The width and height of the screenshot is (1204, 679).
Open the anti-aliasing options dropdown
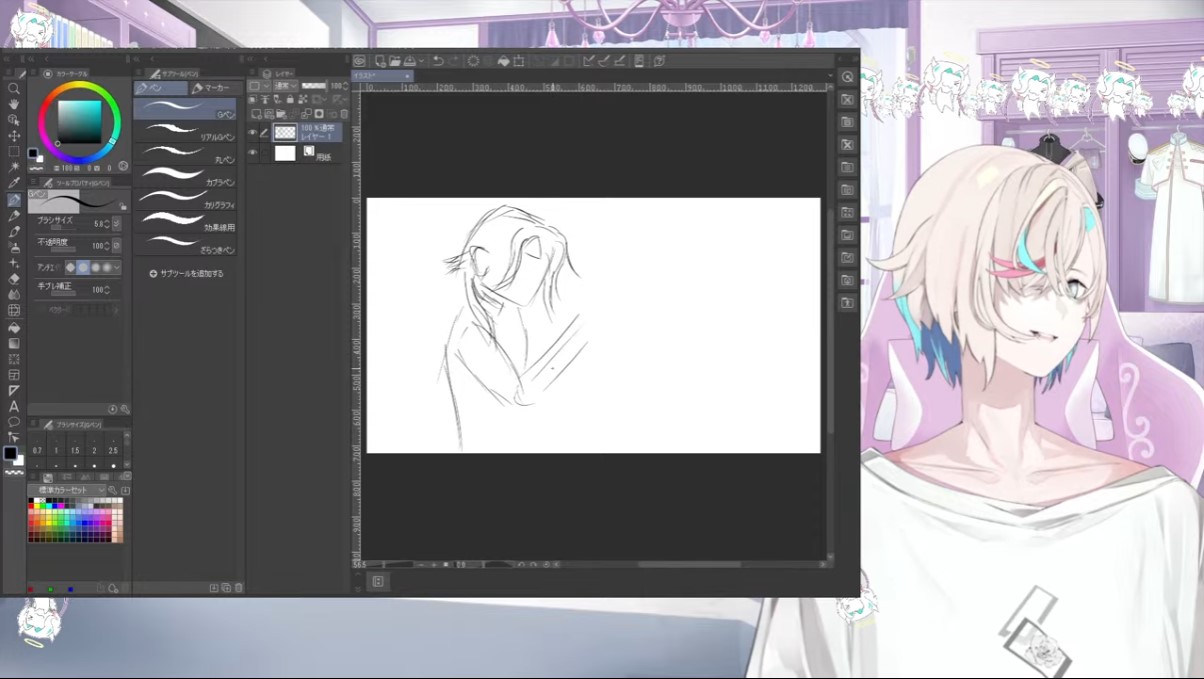118,267
